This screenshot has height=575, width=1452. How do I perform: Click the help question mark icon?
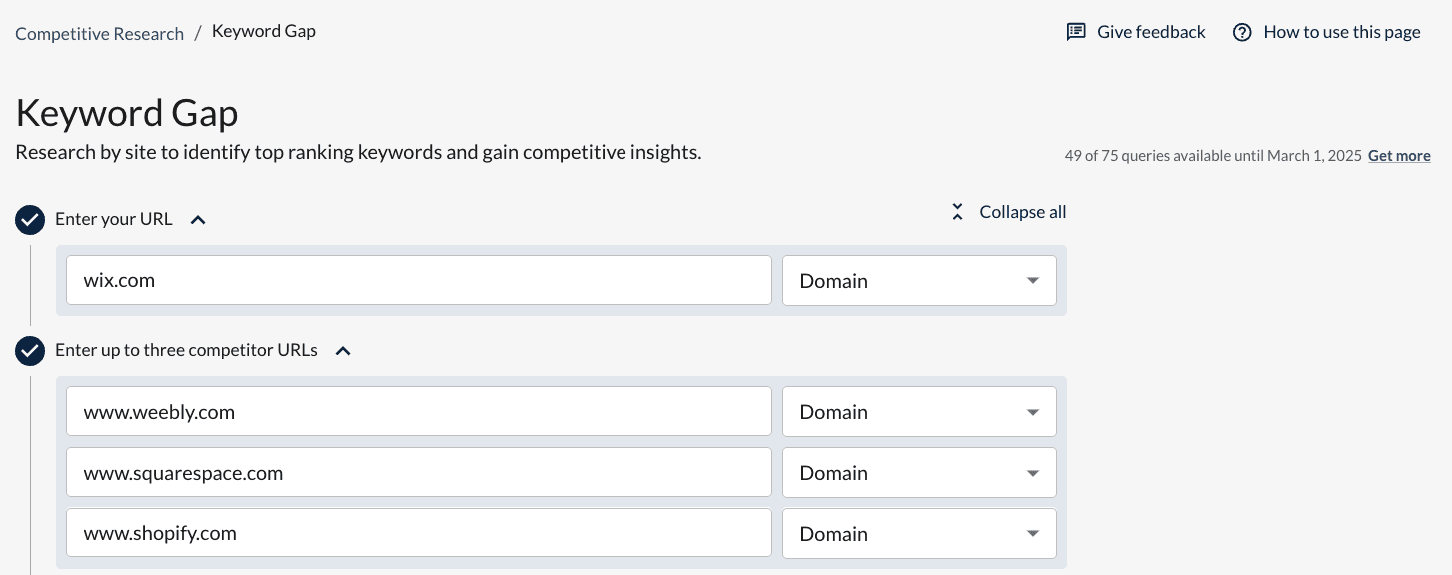(x=1242, y=32)
